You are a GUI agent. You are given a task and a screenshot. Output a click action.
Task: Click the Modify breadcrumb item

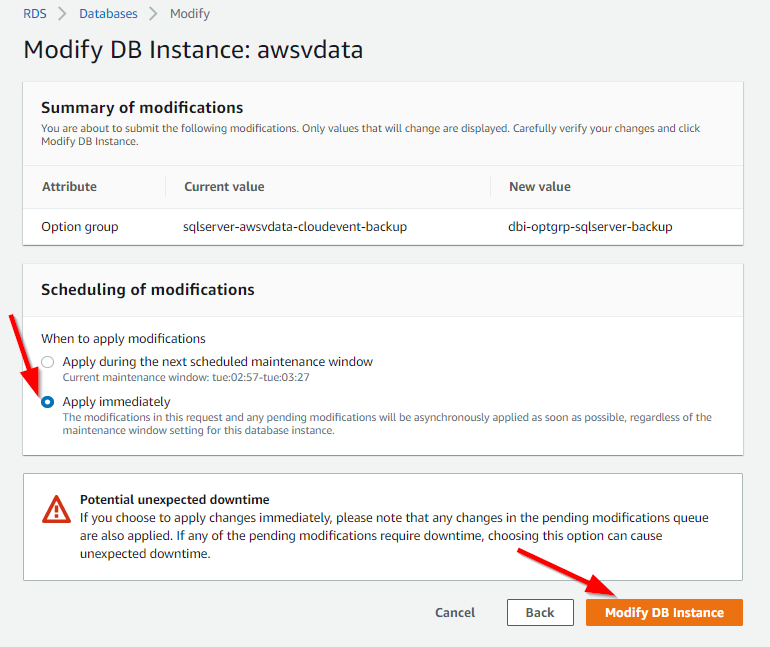pos(190,14)
